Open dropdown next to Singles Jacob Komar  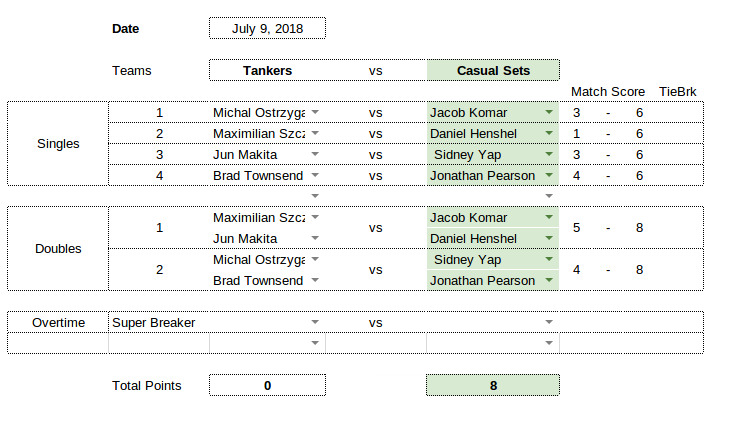(x=549, y=112)
